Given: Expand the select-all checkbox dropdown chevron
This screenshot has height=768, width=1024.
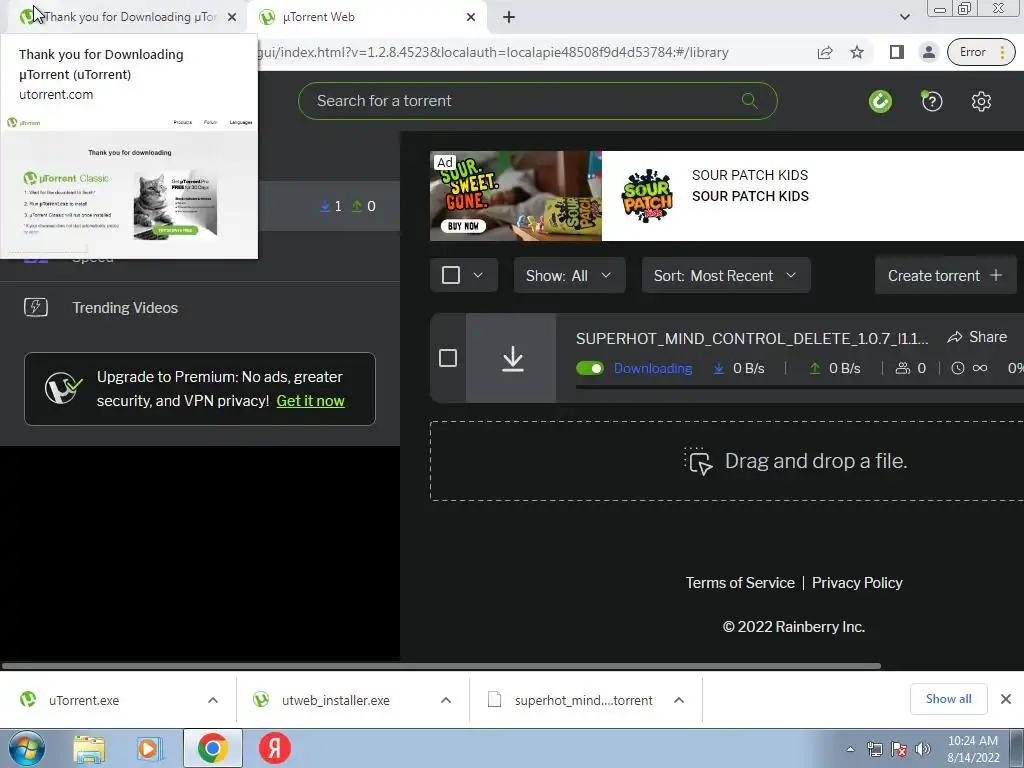Looking at the screenshot, I should 478,275.
